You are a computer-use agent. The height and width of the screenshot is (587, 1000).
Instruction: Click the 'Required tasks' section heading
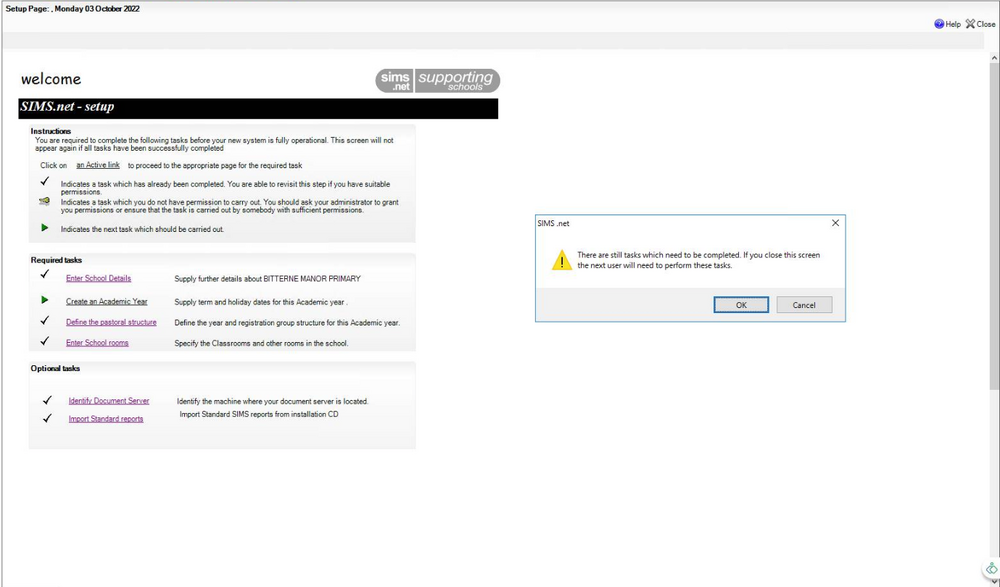coord(56,260)
